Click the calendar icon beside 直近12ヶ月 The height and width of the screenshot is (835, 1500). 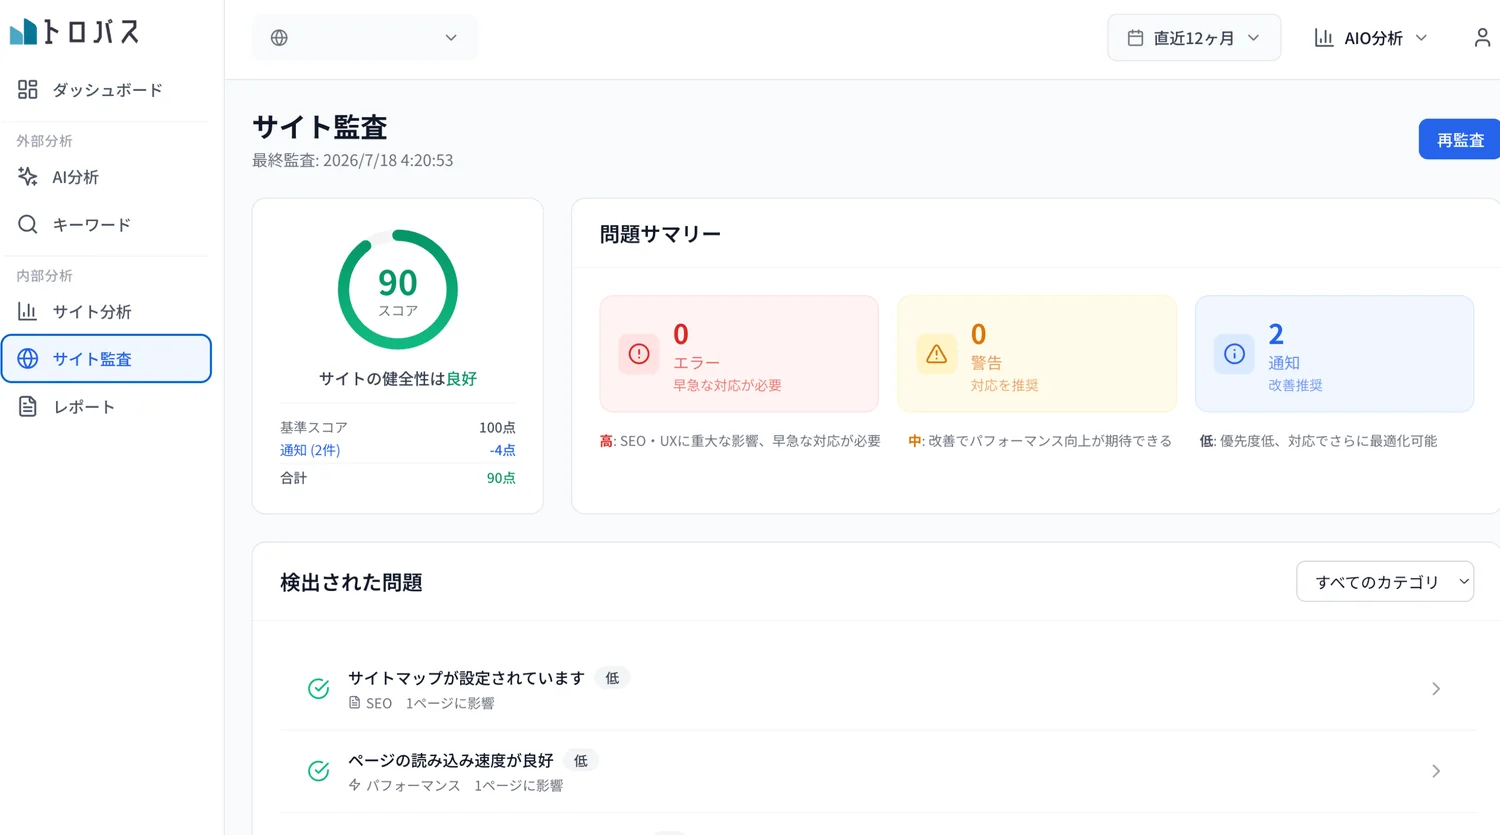(1135, 38)
